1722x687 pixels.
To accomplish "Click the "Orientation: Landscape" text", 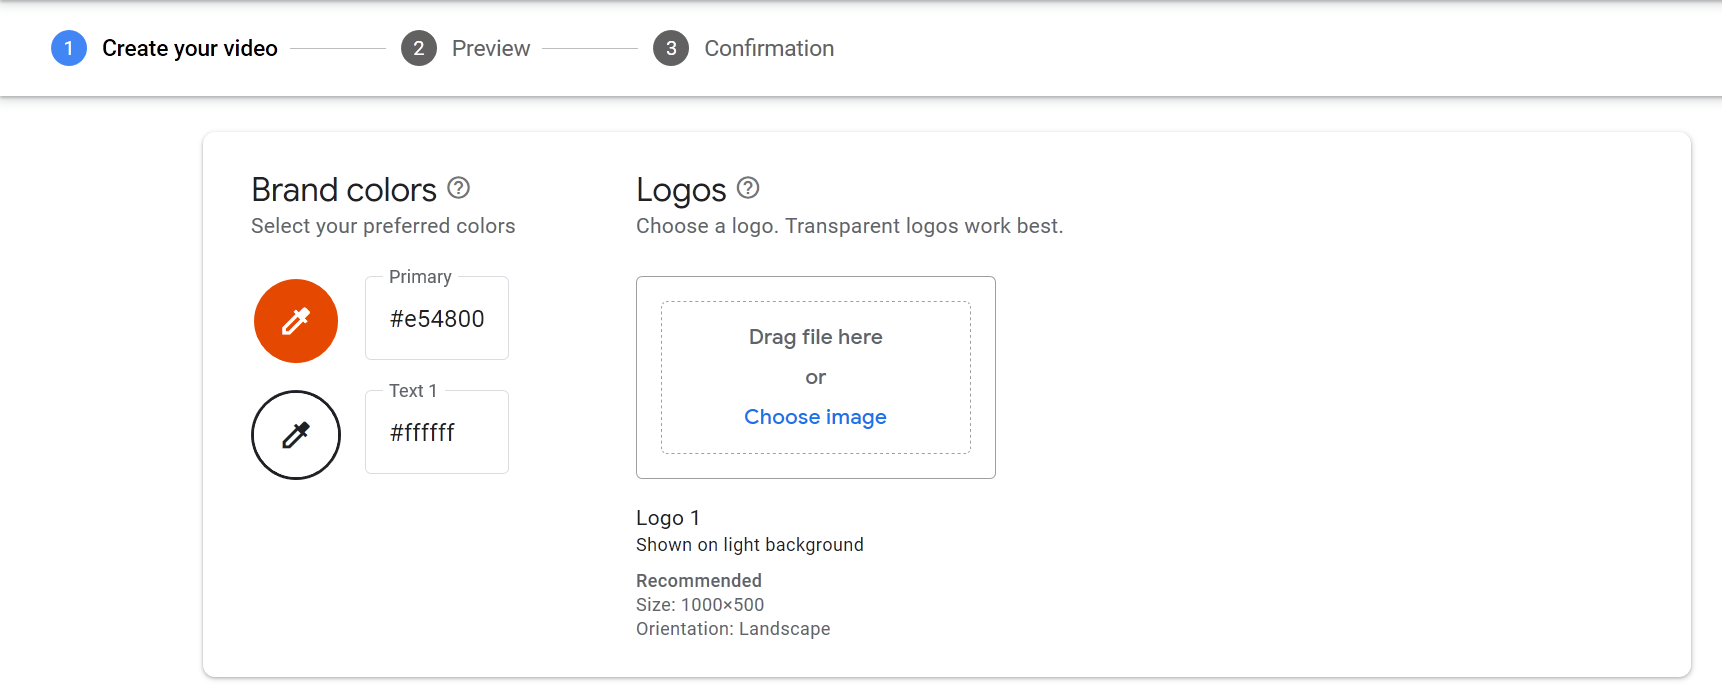I will pos(733,629).
